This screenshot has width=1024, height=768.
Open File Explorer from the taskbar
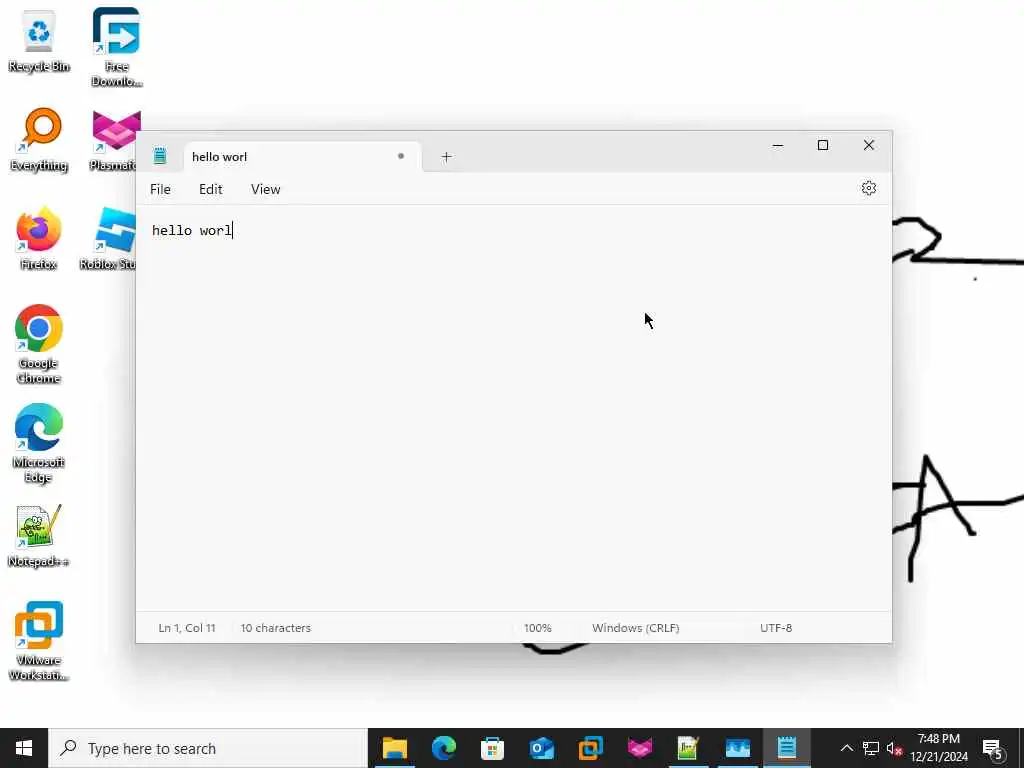pyautogui.click(x=394, y=748)
